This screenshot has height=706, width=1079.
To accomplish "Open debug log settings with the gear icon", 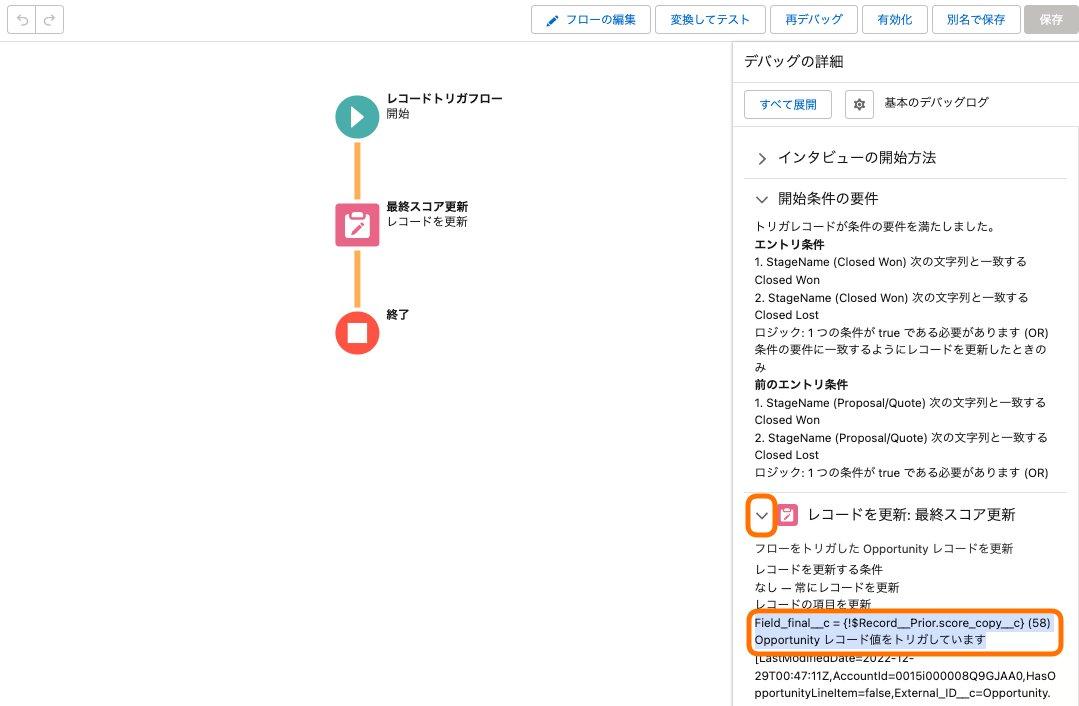I will (859, 104).
